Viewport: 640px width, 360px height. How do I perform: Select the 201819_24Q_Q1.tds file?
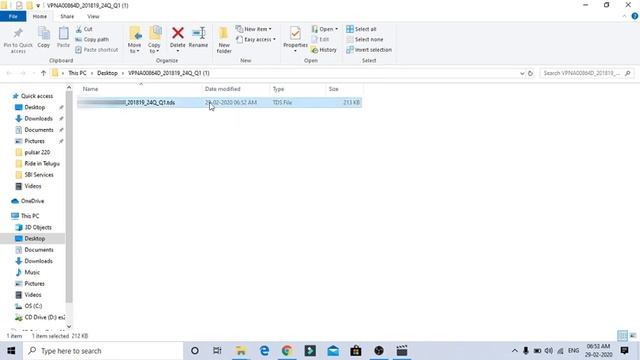coord(220,102)
